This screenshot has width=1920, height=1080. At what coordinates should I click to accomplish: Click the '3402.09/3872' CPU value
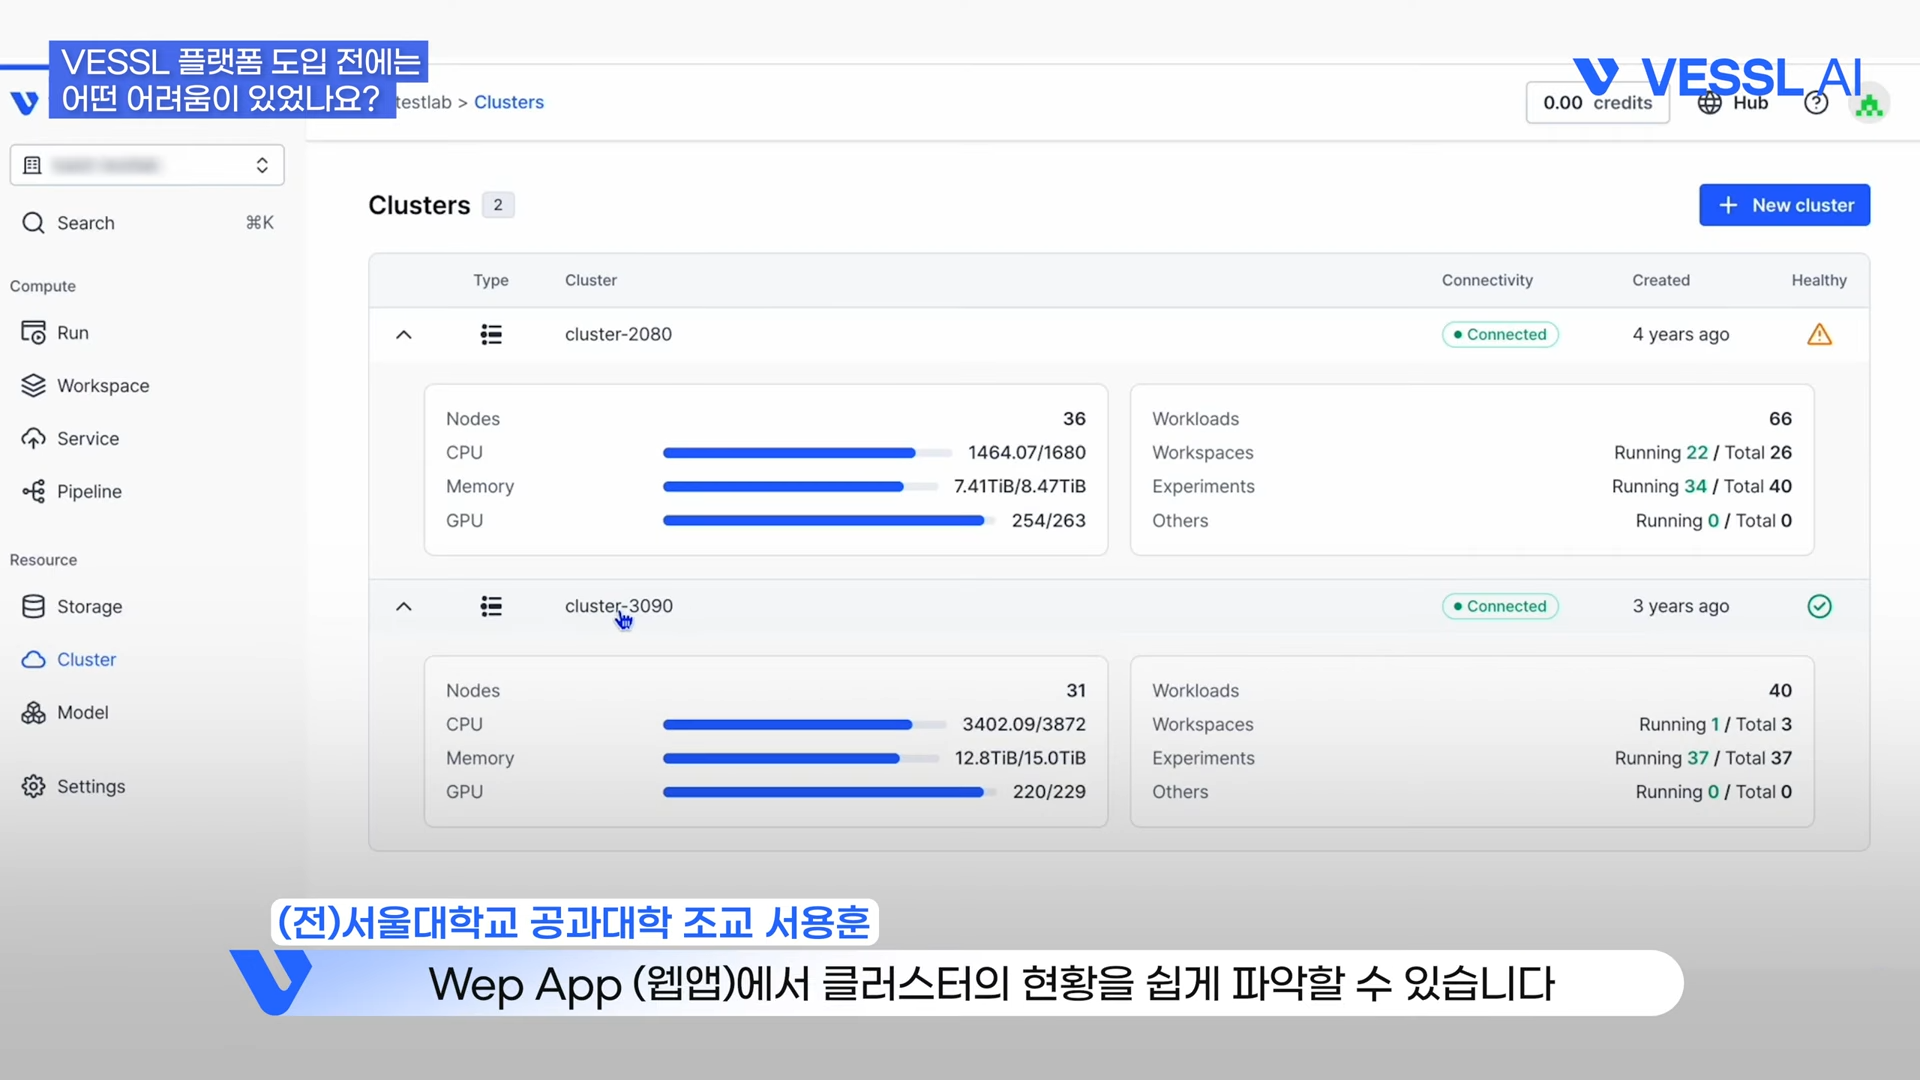pyautogui.click(x=1024, y=724)
